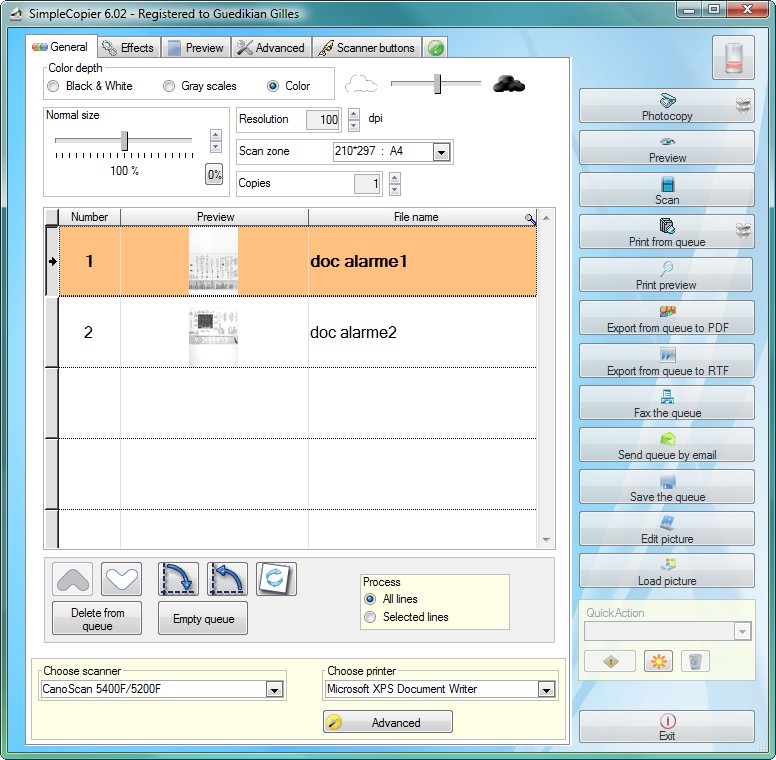Increase size percentage with up arrow
This screenshot has width=776, height=760.
coord(215,135)
